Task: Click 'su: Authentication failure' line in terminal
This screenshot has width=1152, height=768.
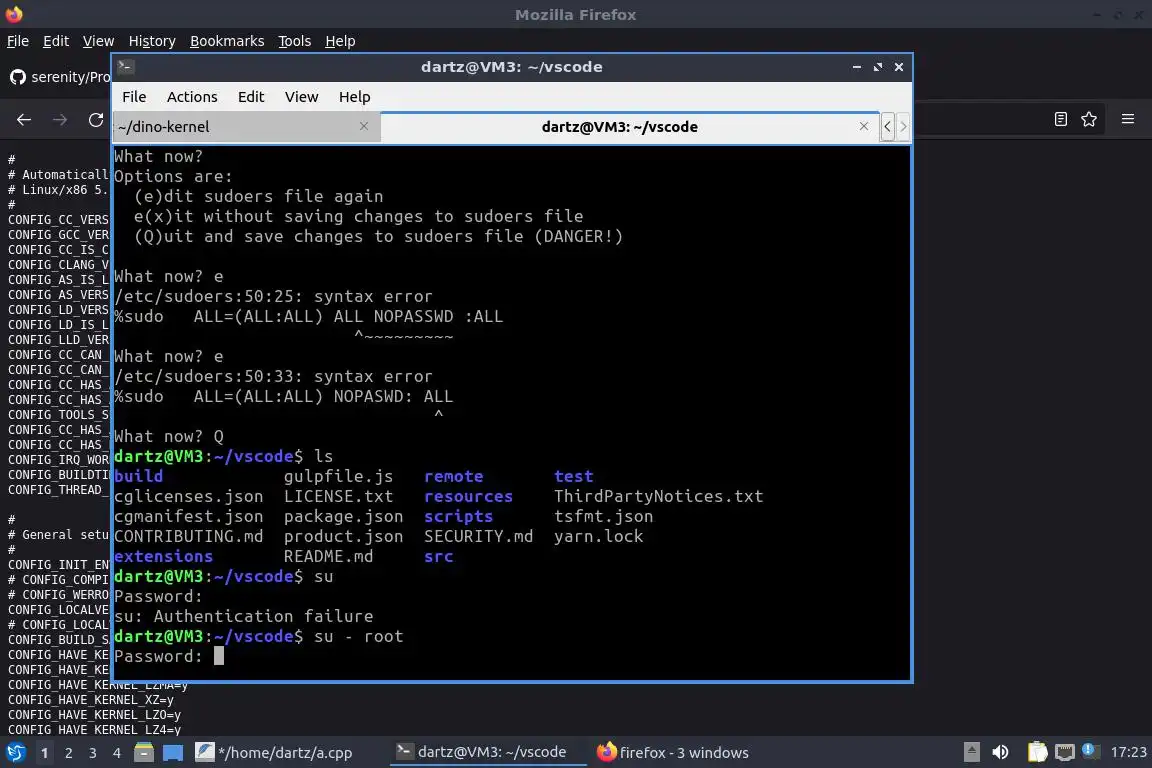Action: point(244,617)
